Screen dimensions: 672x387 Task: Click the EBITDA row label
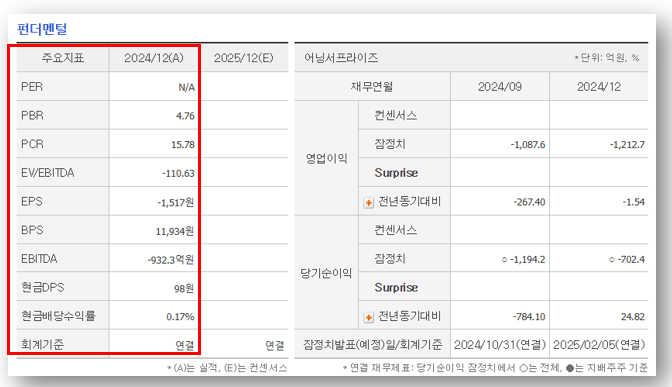39,259
